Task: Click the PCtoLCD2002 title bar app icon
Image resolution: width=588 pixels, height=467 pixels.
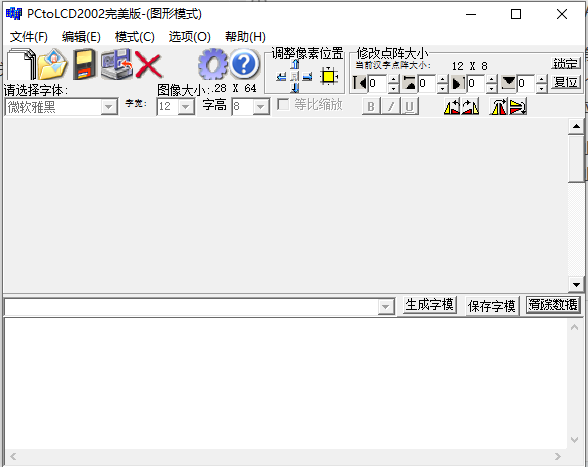Action: point(14,14)
